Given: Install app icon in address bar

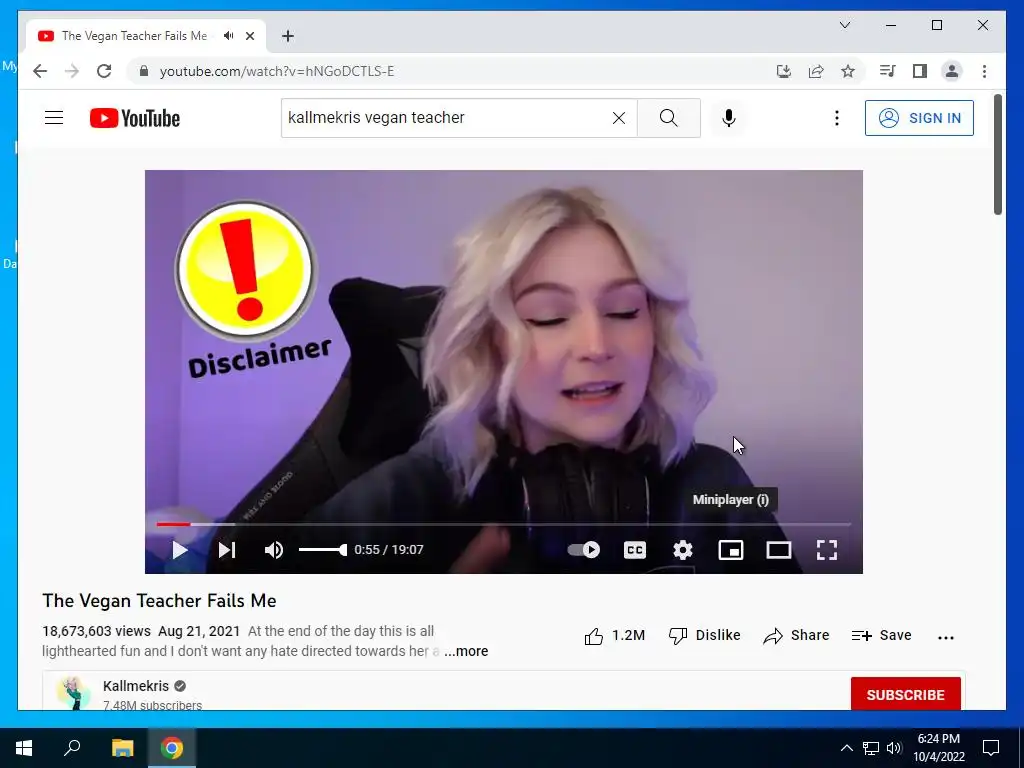Looking at the screenshot, I should pyautogui.click(x=784, y=71).
